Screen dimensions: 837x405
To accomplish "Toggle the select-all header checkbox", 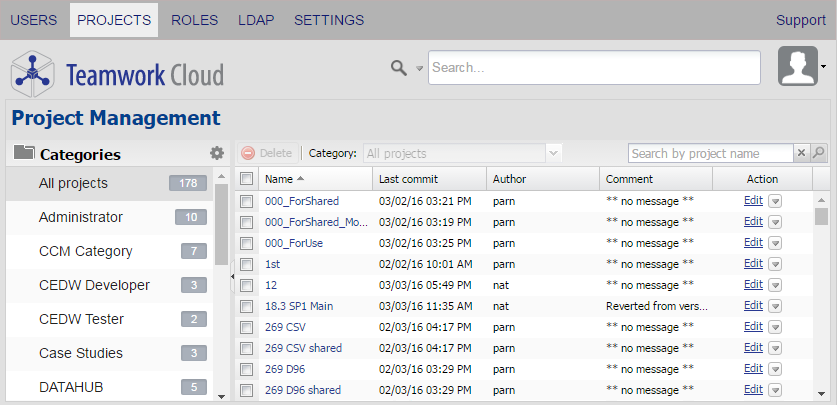I will point(246,179).
